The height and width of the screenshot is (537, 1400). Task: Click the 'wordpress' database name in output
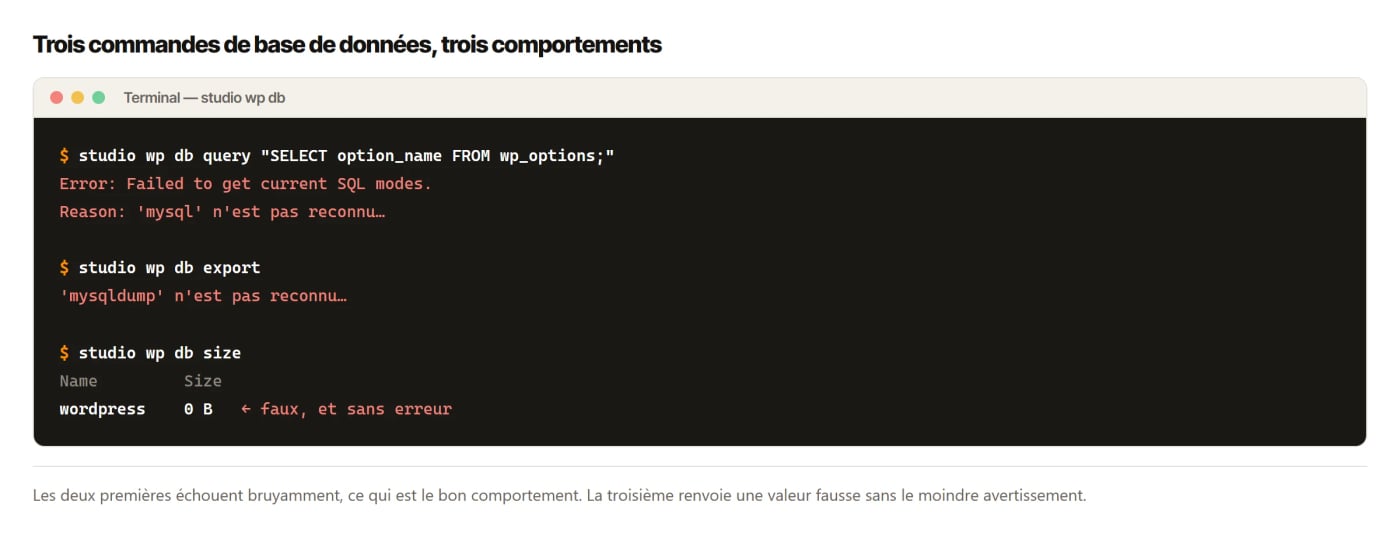click(x=102, y=409)
